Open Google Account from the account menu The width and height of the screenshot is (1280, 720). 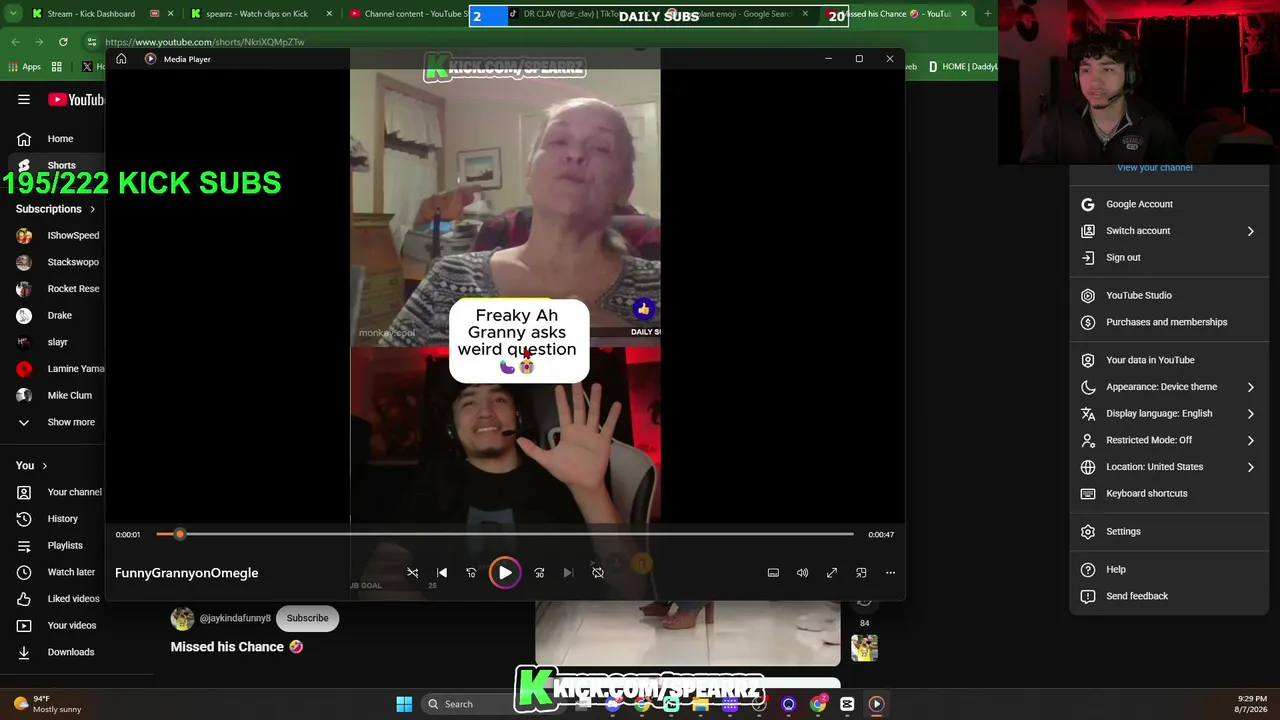coord(1170,204)
